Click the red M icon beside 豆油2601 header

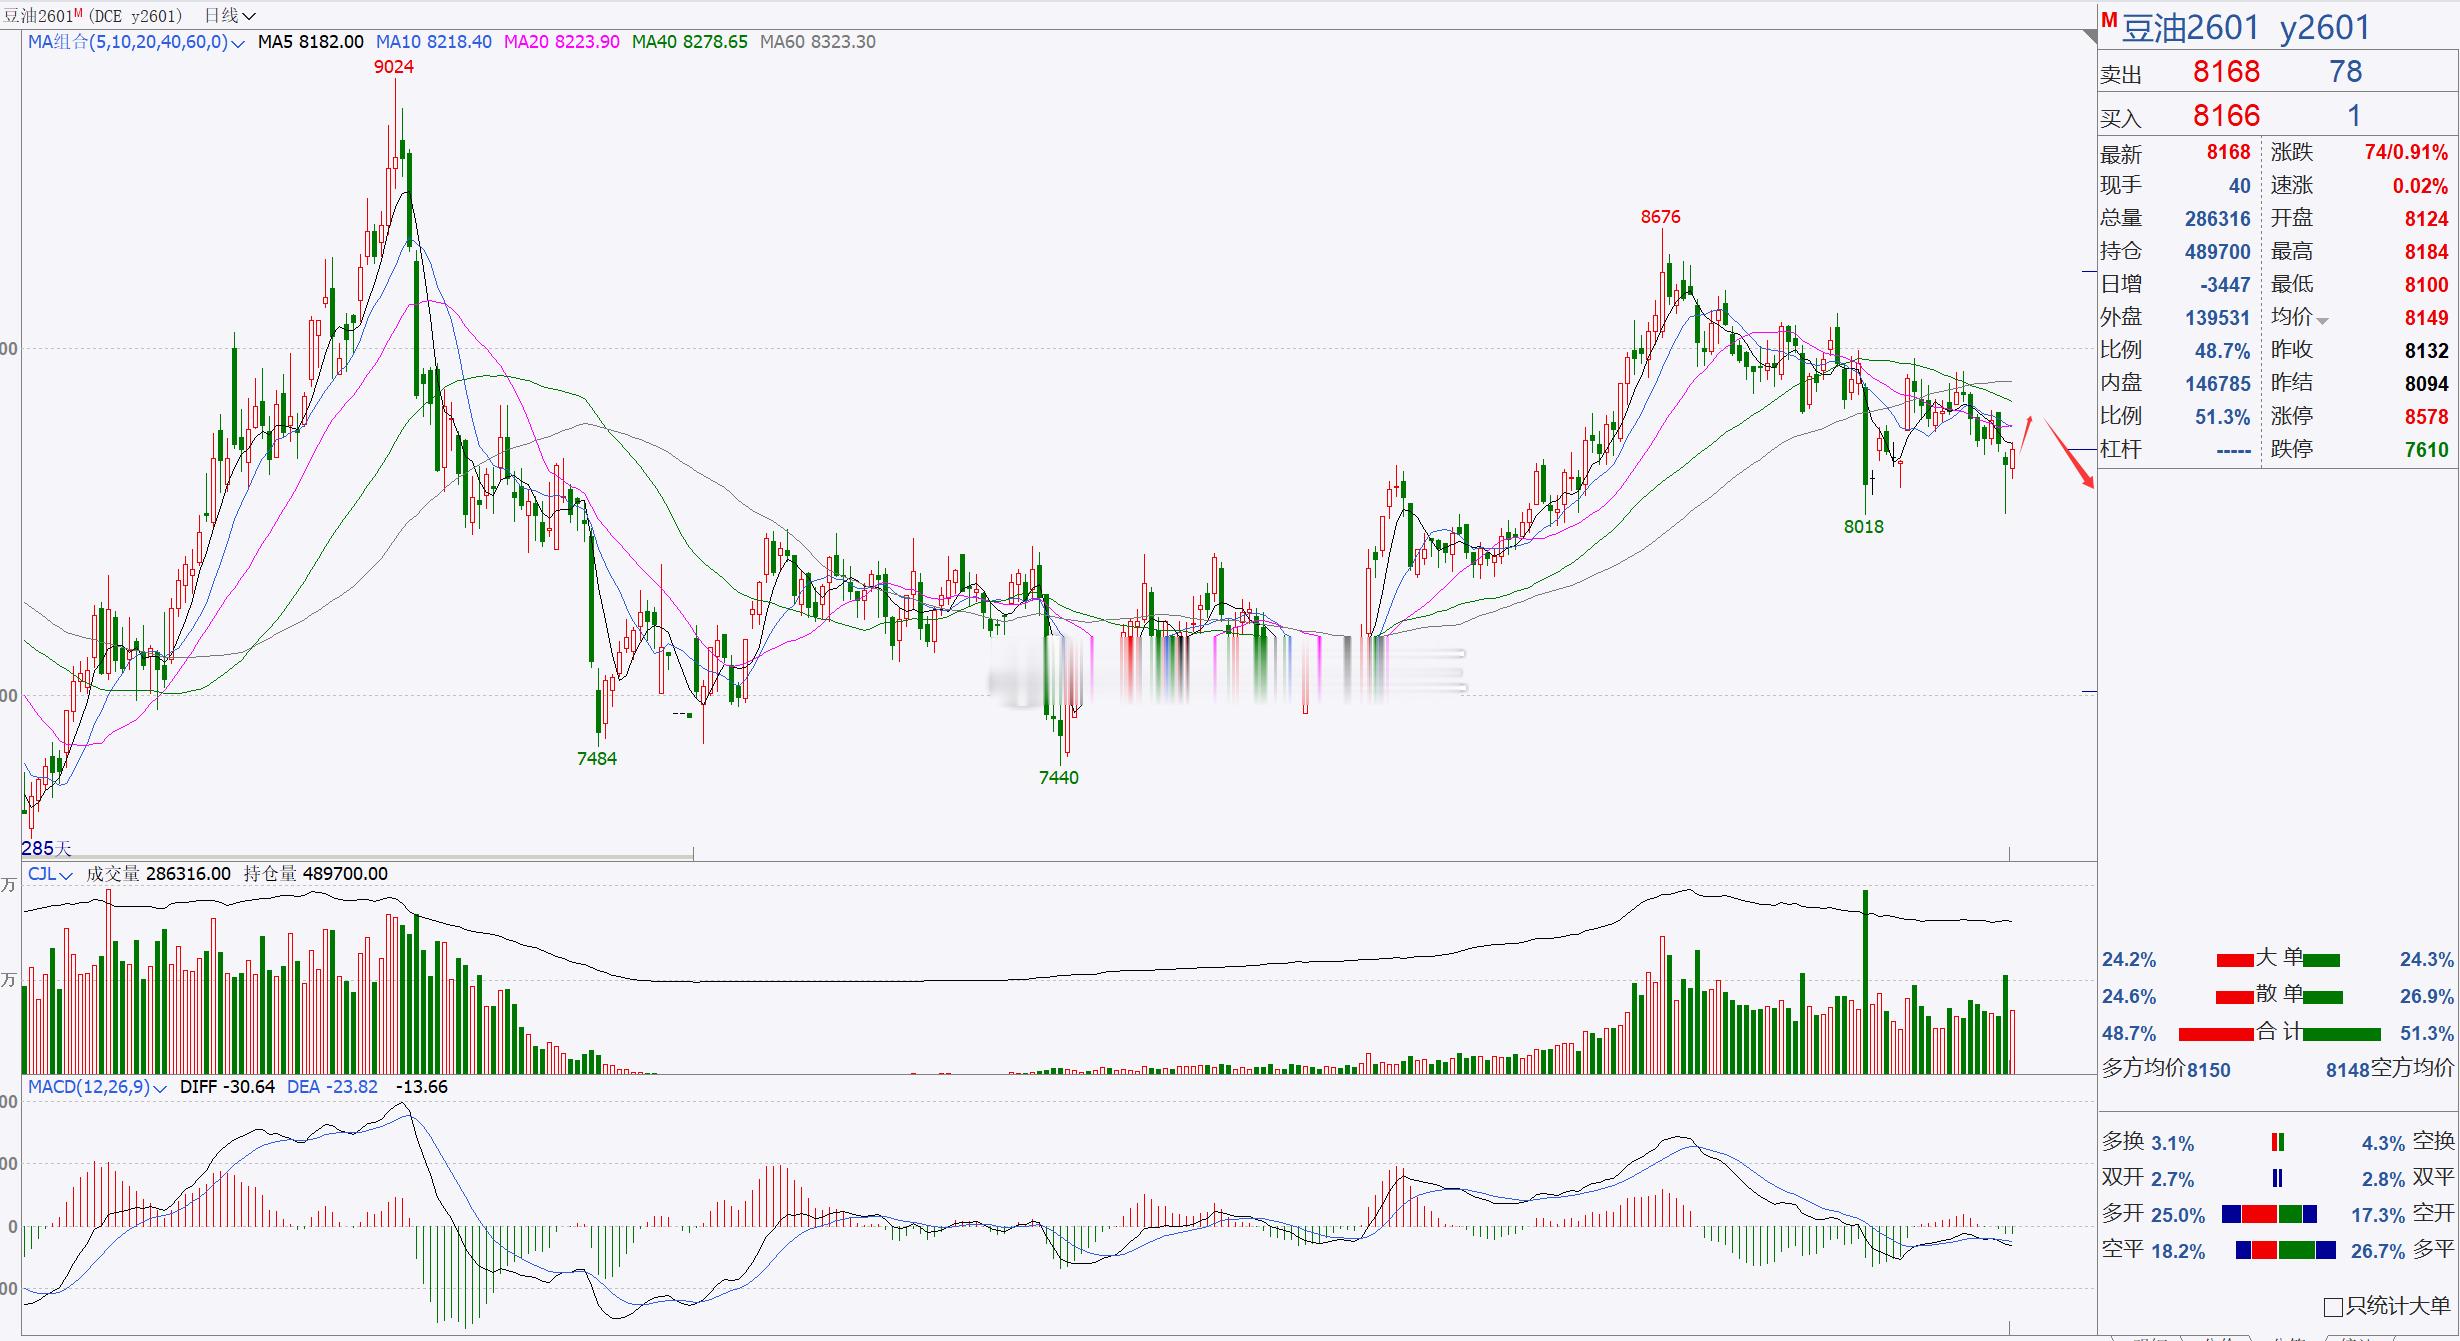click(2108, 20)
